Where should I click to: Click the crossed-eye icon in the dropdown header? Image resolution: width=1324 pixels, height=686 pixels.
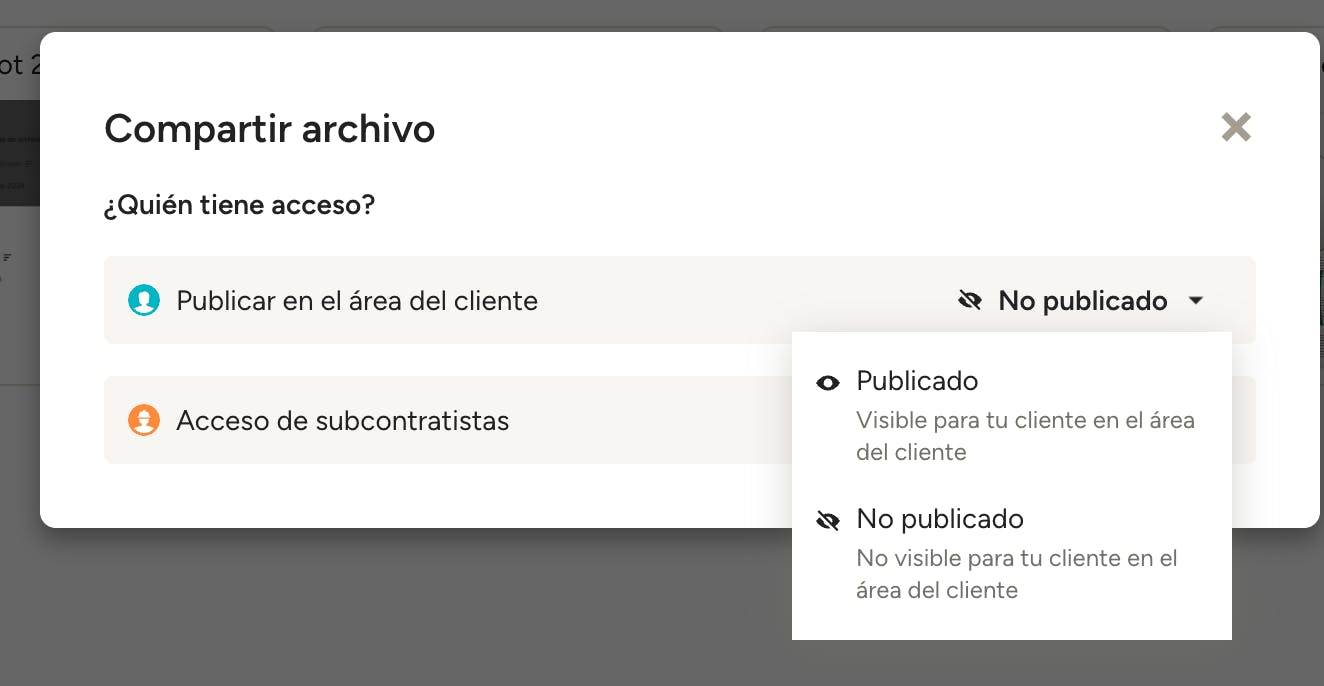[969, 300]
